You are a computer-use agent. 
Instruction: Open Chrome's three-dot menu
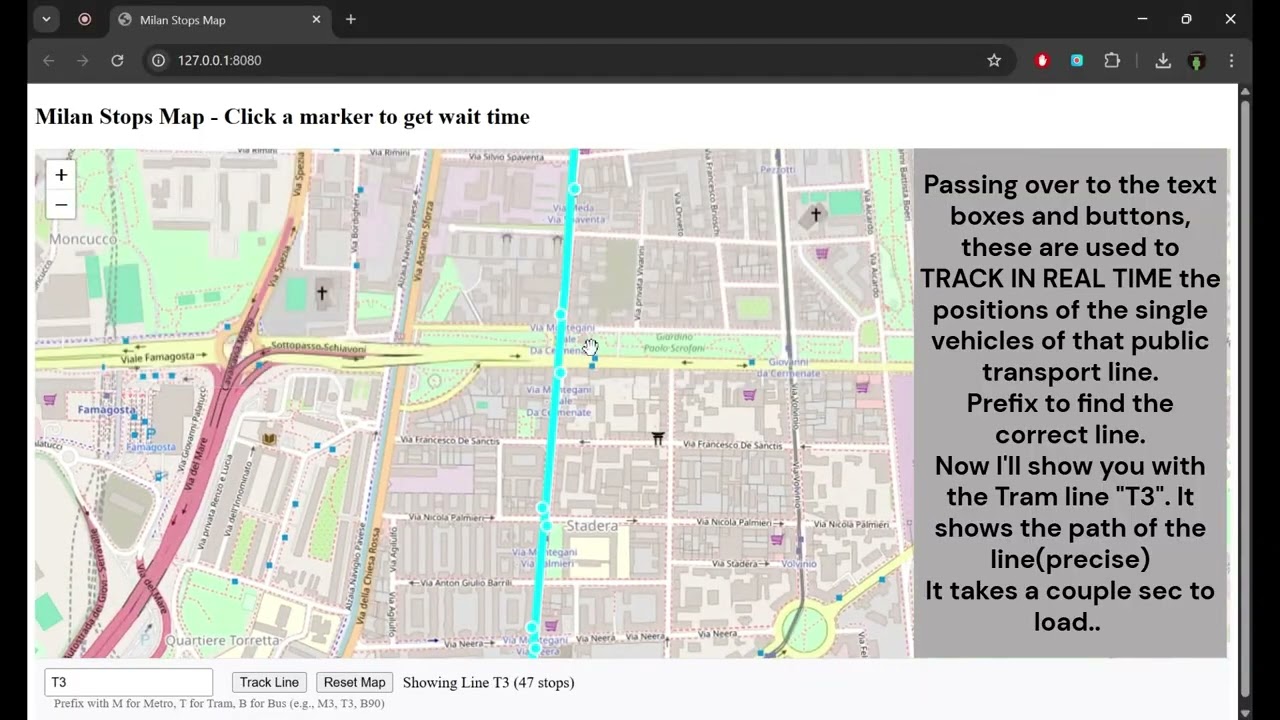1231,60
